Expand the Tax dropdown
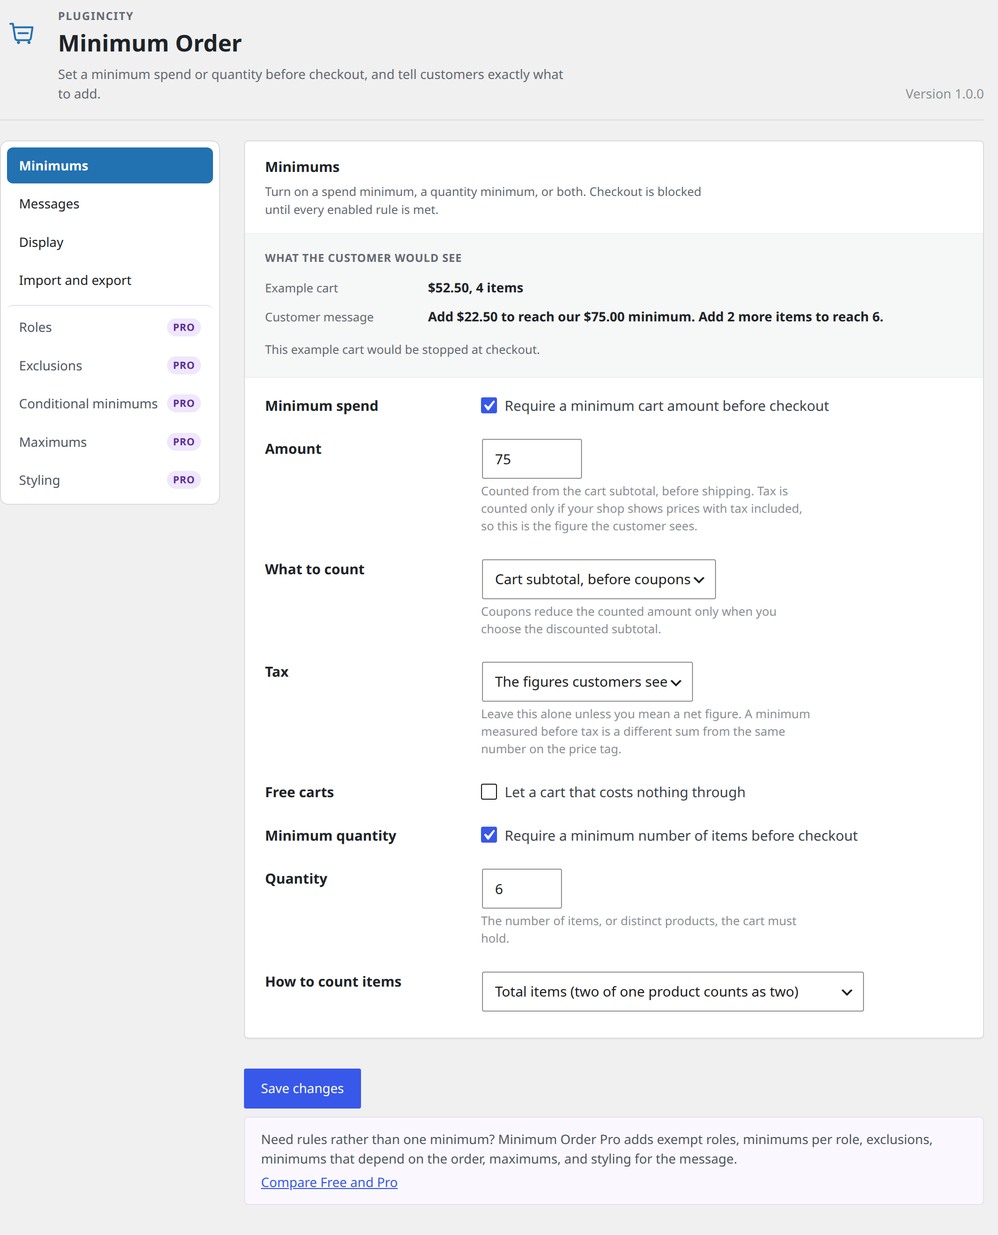 (x=587, y=682)
